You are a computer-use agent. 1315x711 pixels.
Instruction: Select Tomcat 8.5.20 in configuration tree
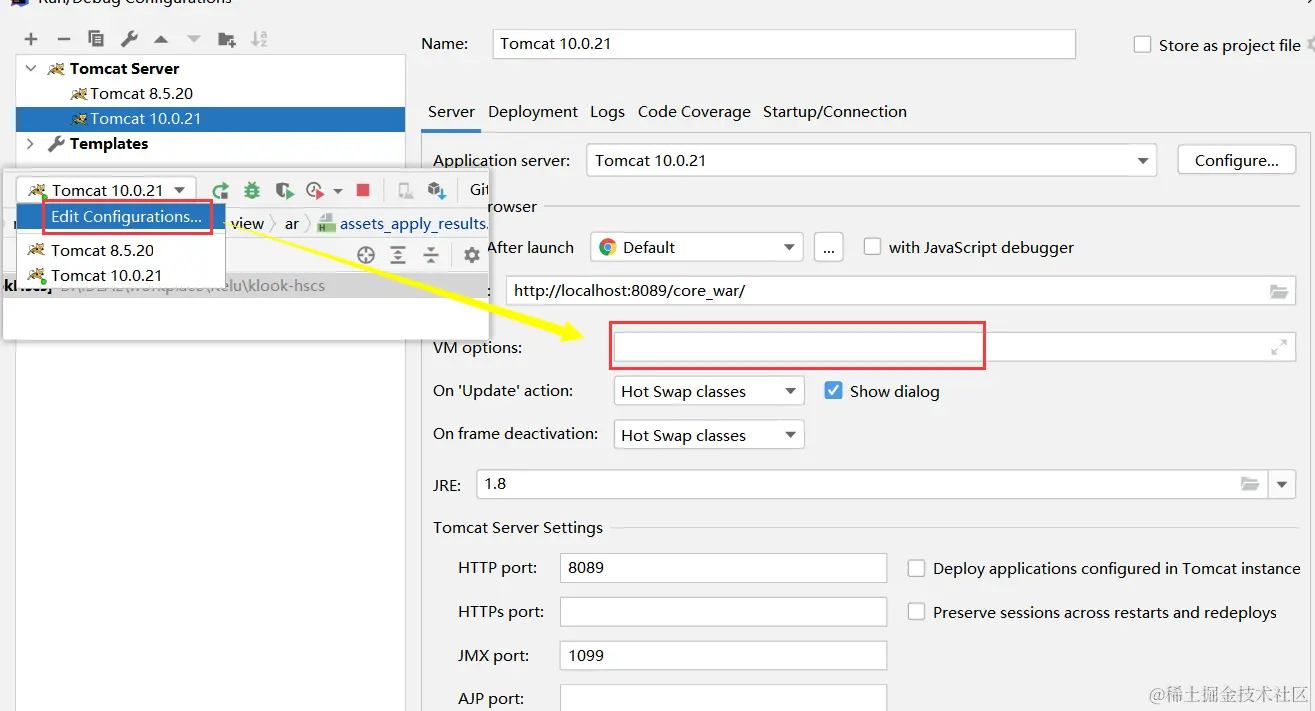(140, 94)
